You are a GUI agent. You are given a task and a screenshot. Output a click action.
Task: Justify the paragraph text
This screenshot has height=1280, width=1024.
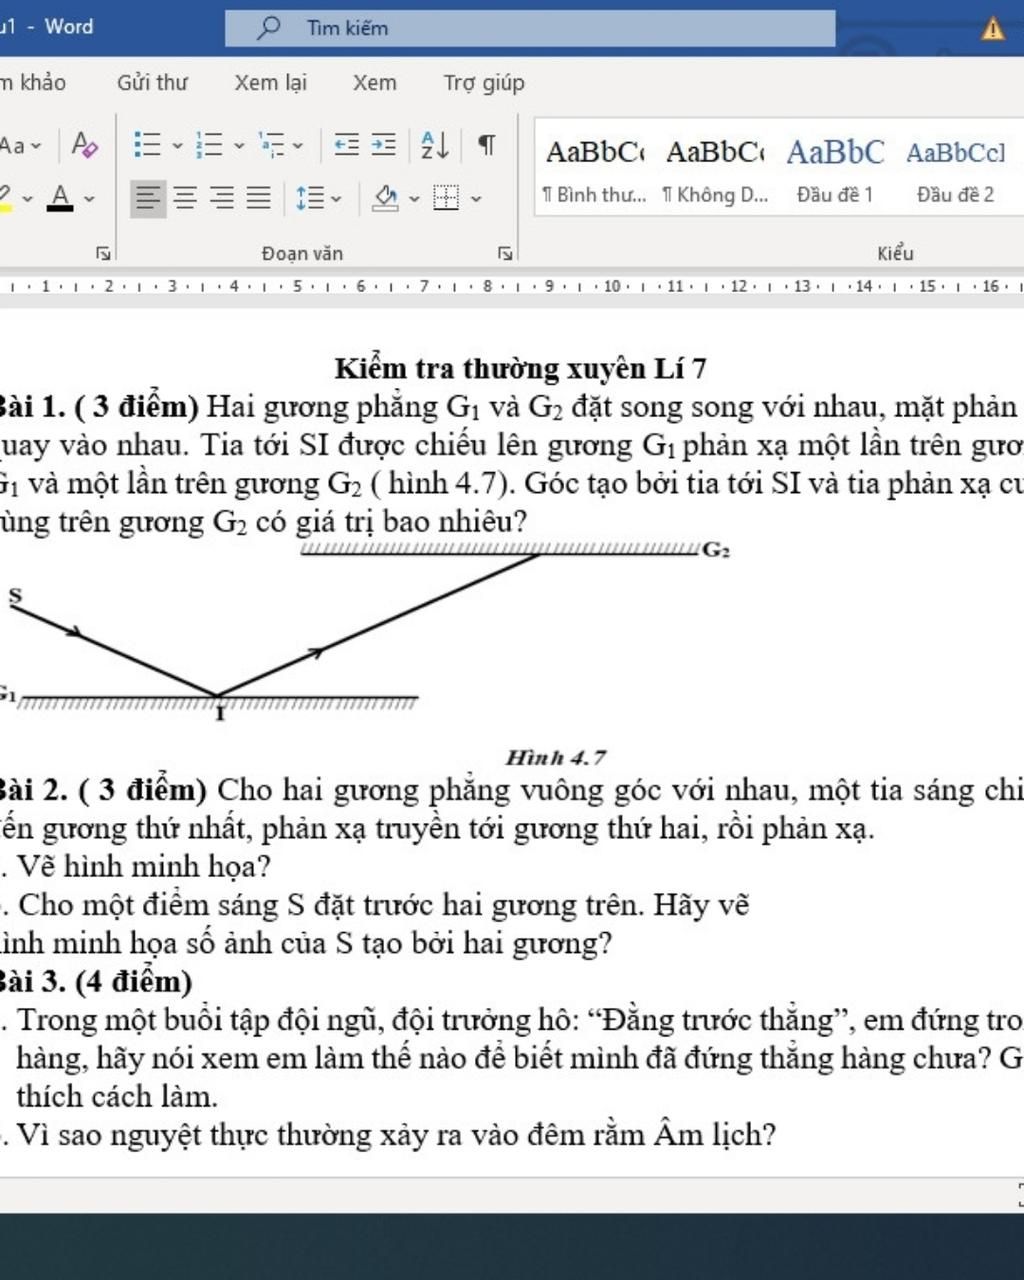pos(259,198)
